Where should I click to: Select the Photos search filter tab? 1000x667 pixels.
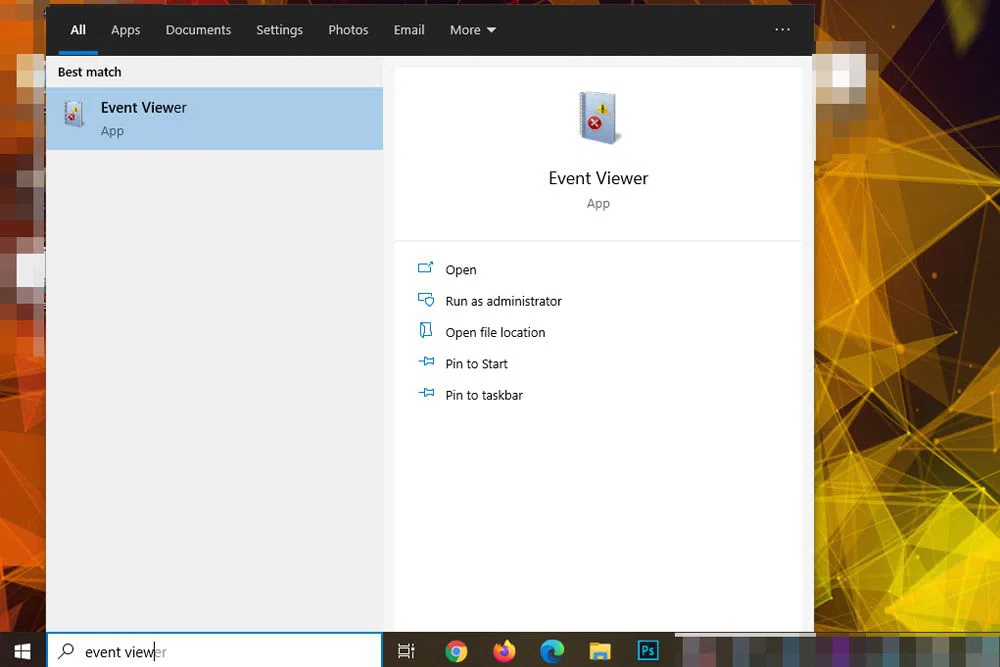[x=348, y=30]
